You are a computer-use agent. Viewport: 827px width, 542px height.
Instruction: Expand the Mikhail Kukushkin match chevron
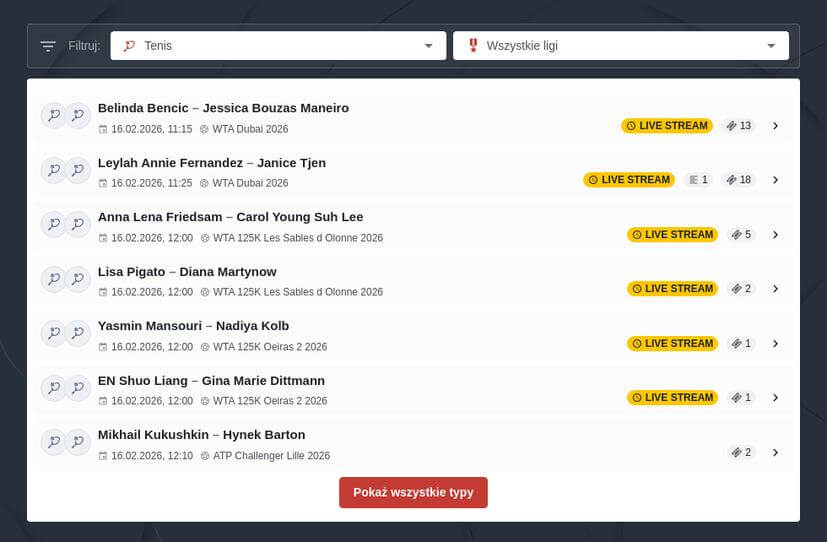tap(775, 453)
